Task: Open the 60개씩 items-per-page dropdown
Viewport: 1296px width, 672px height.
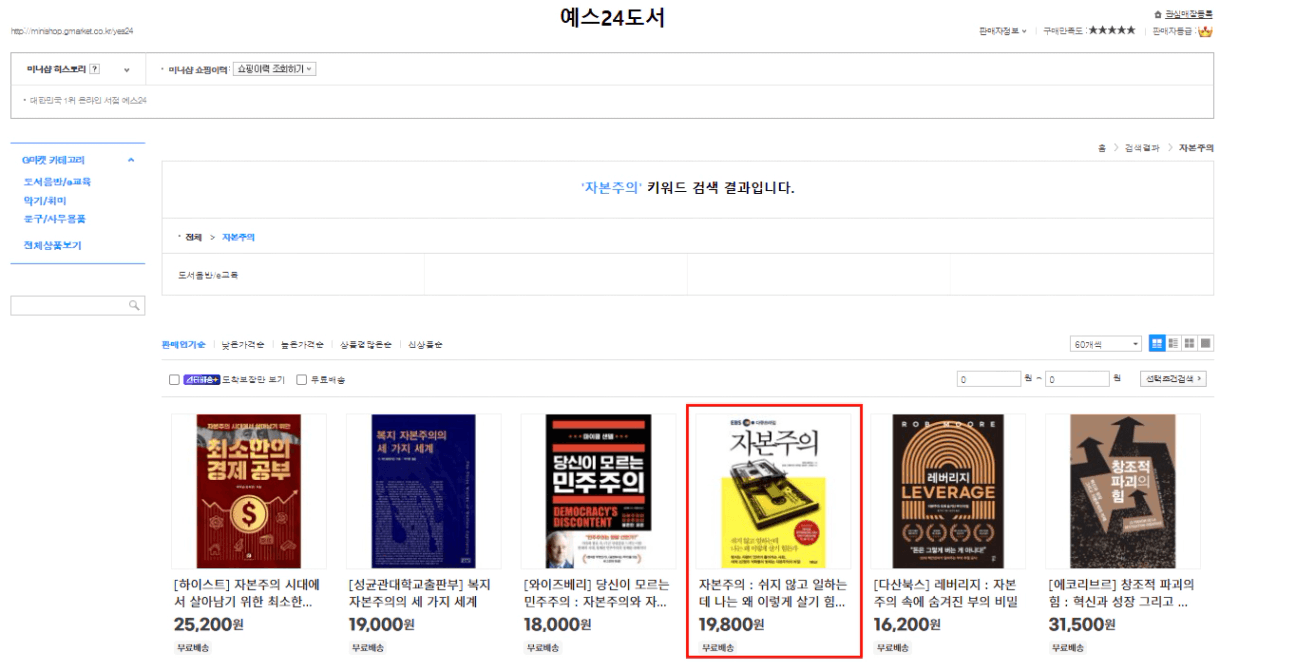Action: tap(1105, 344)
